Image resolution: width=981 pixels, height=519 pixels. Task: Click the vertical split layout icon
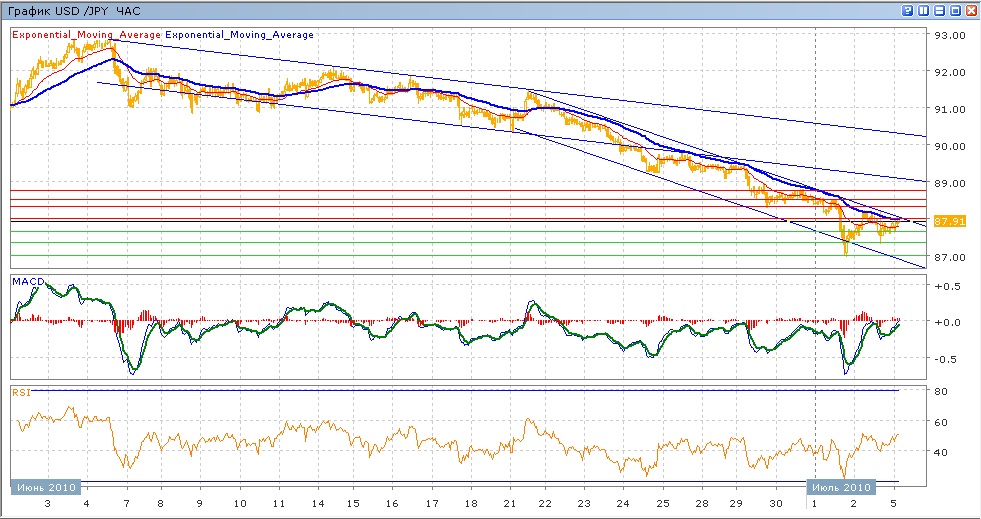tap(924, 11)
